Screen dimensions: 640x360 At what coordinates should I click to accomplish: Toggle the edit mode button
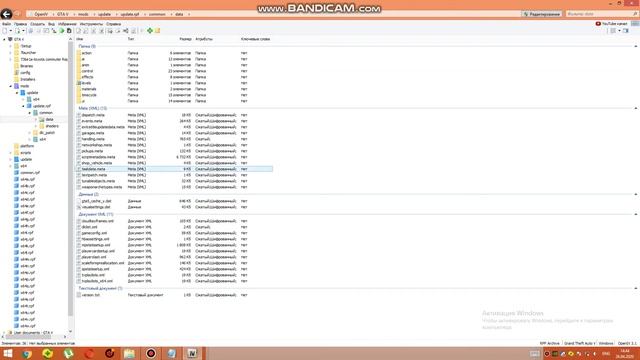click(x=542, y=14)
